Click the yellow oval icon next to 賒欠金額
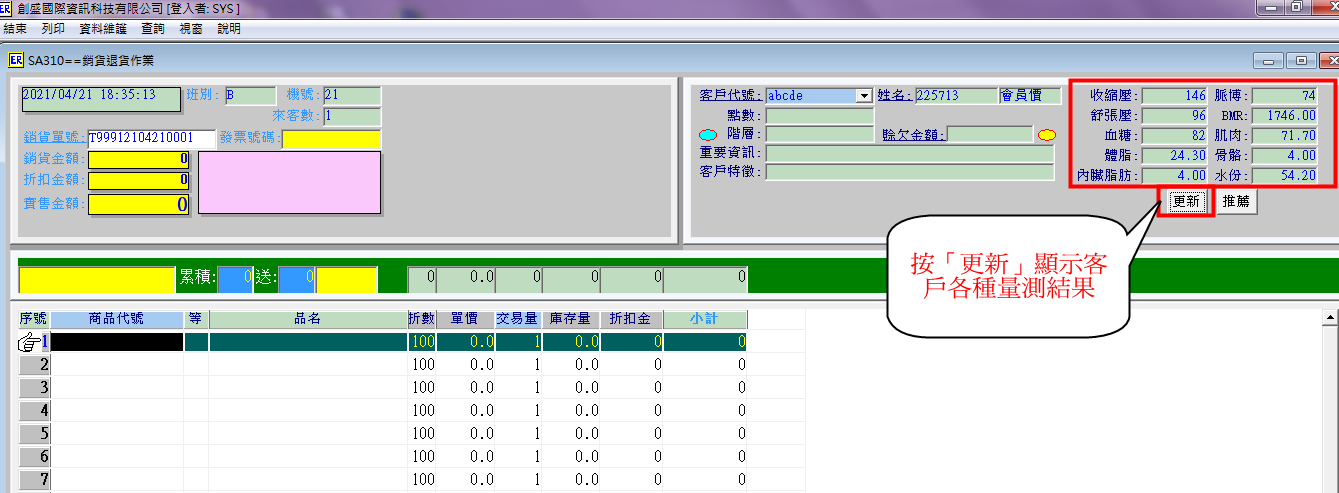This screenshot has height=493, width=1339. [x=1047, y=135]
